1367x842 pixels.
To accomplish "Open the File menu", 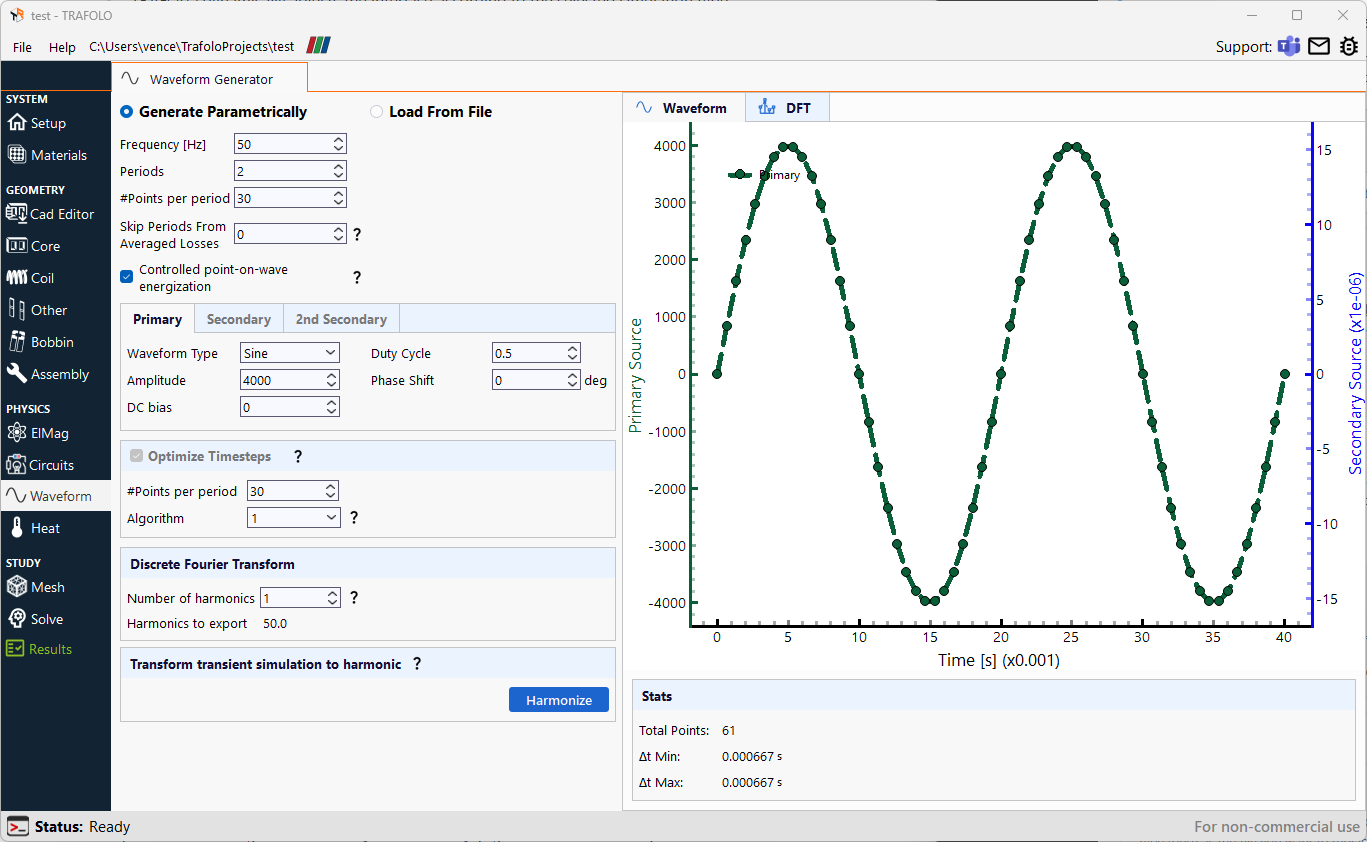I will click(x=22, y=47).
